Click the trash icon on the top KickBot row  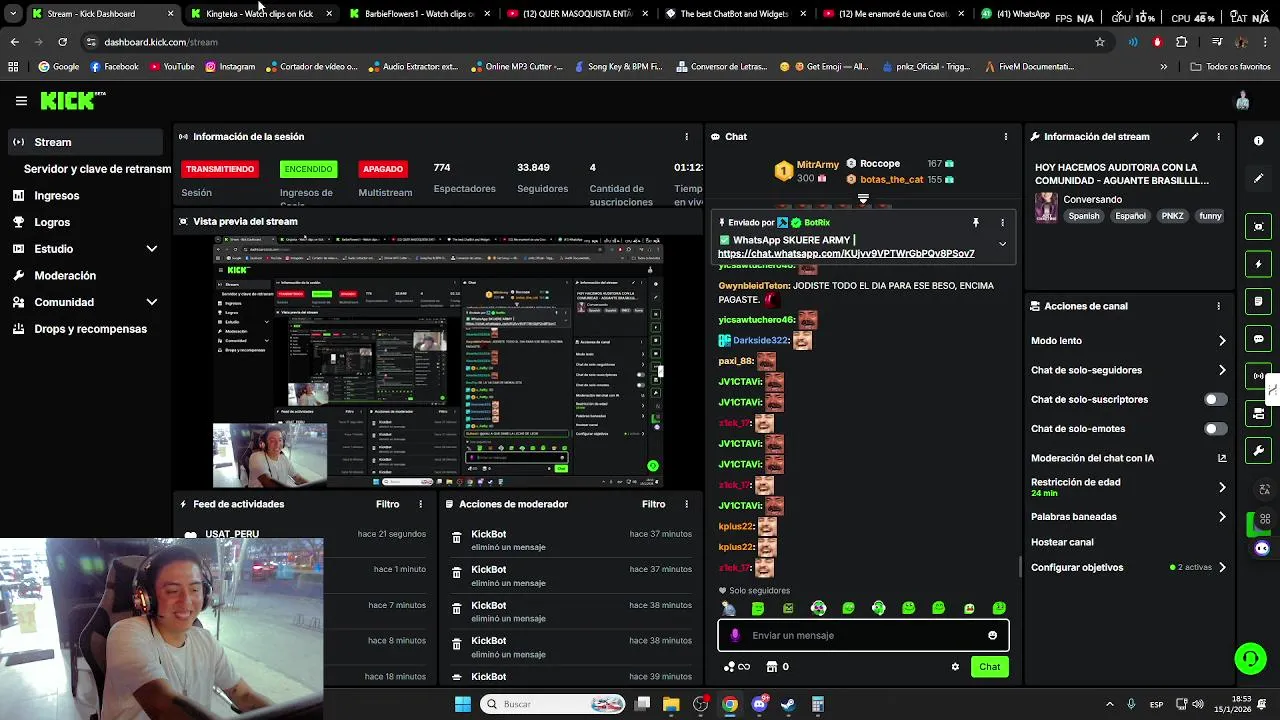point(457,538)
